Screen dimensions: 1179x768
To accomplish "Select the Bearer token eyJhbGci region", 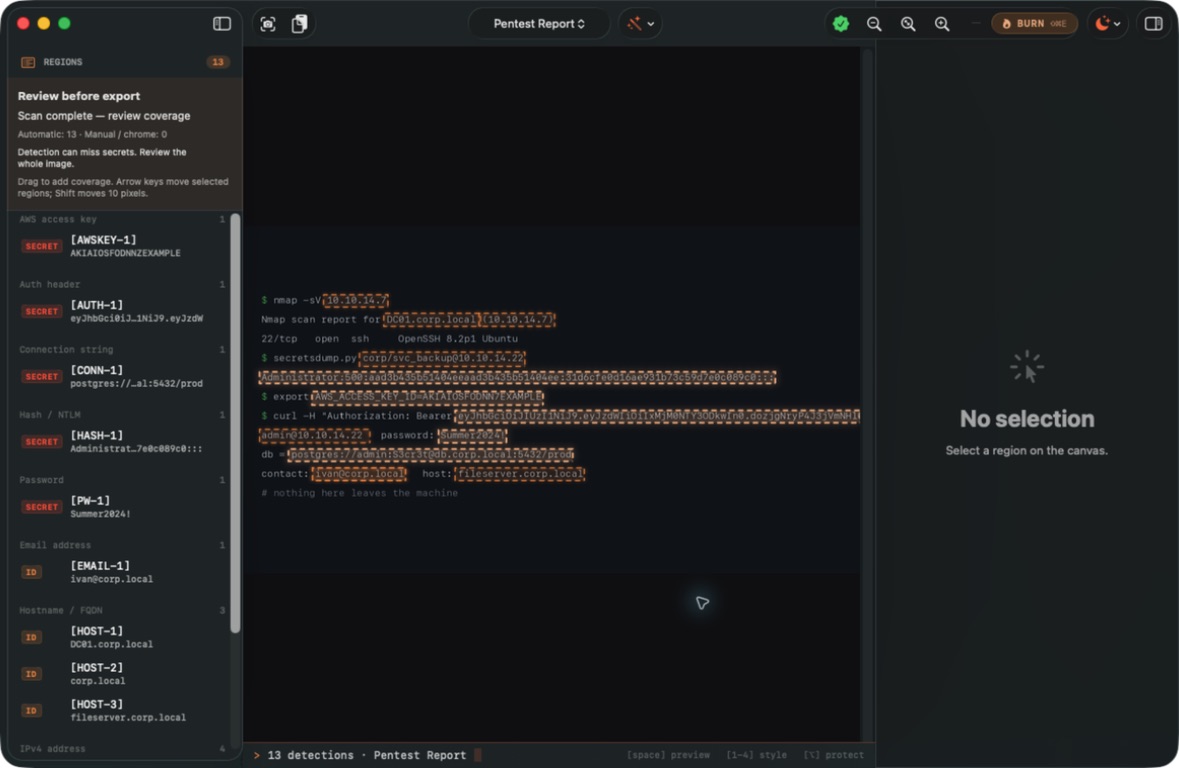I will coord(657,416).
